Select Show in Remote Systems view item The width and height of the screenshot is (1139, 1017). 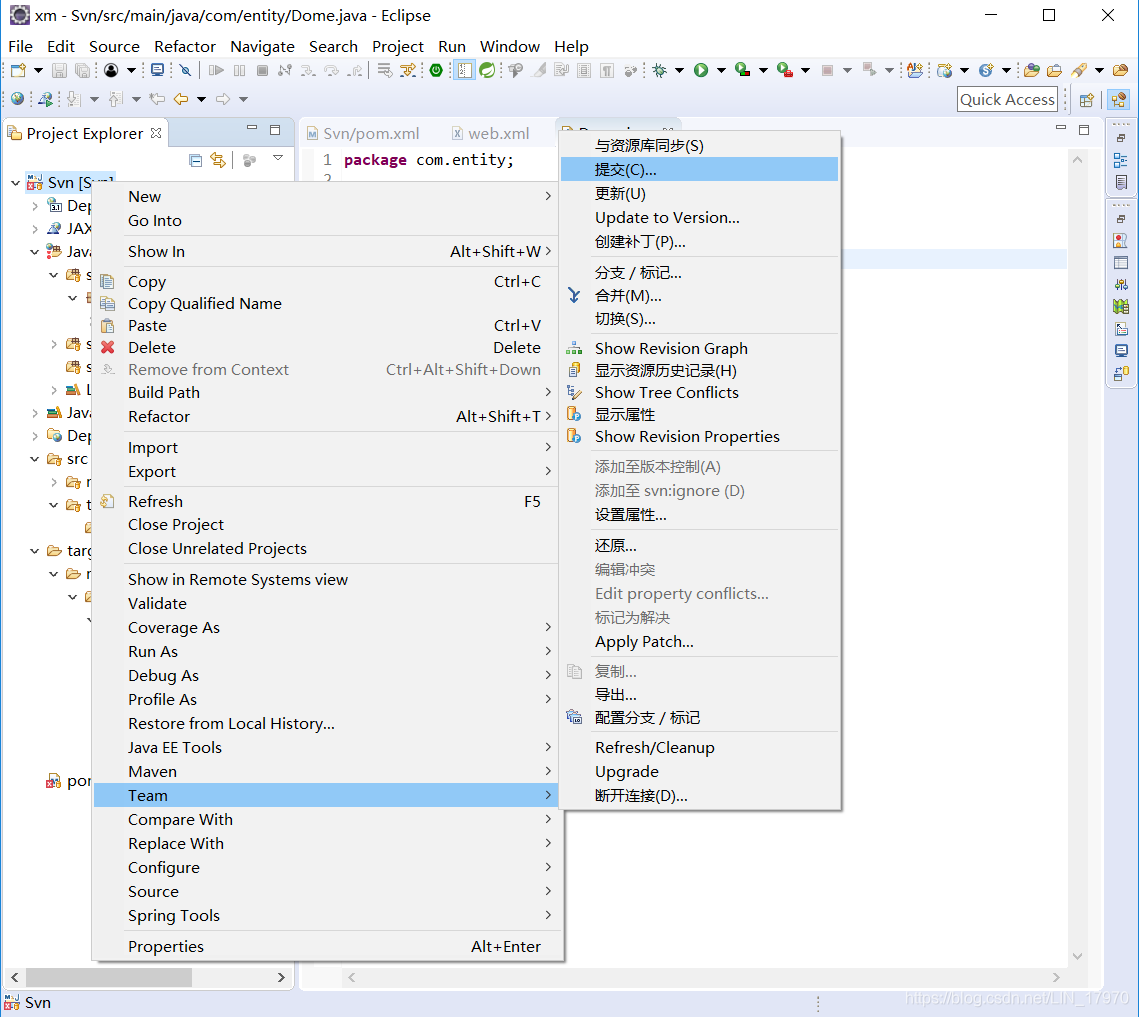point(325,580)
